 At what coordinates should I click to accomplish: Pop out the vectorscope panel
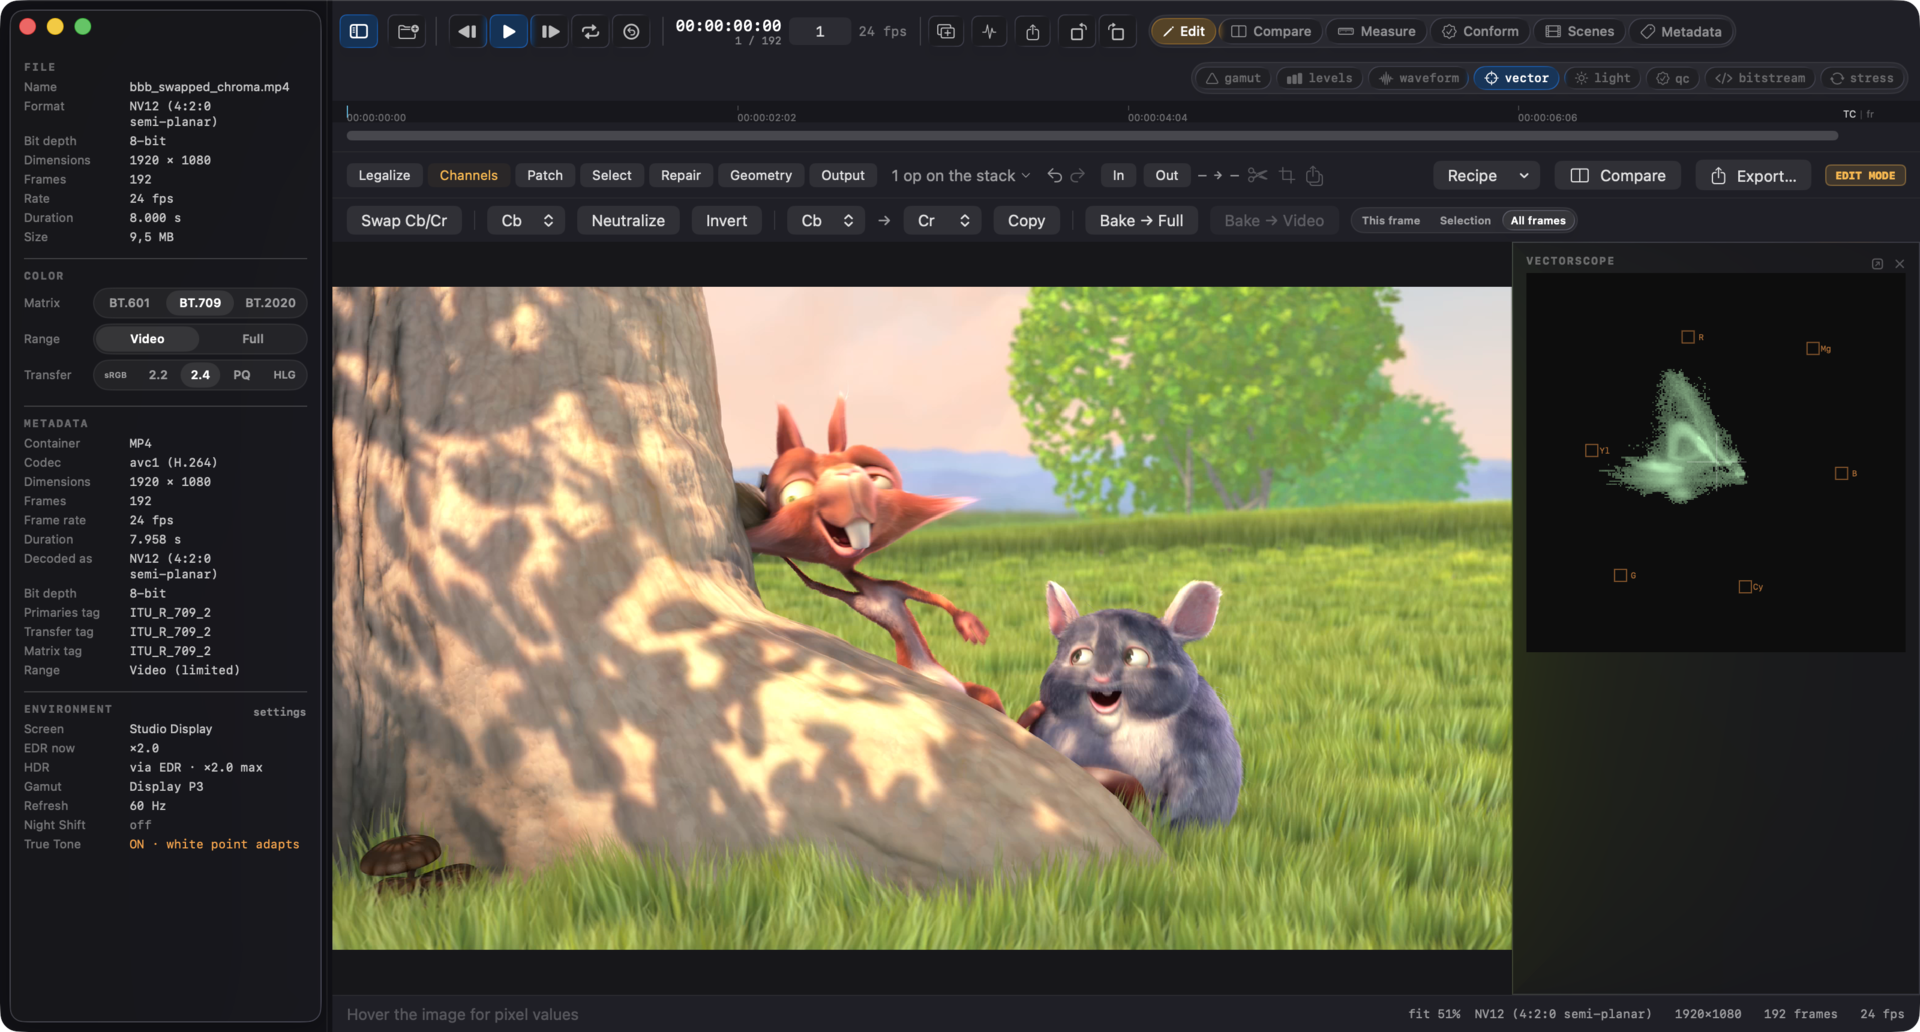(1877, 264)
